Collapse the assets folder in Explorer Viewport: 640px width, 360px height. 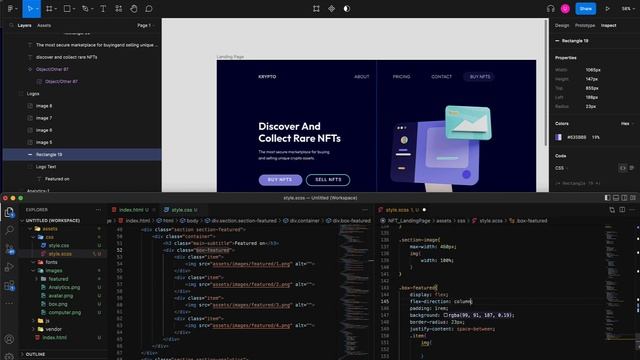(x=30, y=229)
